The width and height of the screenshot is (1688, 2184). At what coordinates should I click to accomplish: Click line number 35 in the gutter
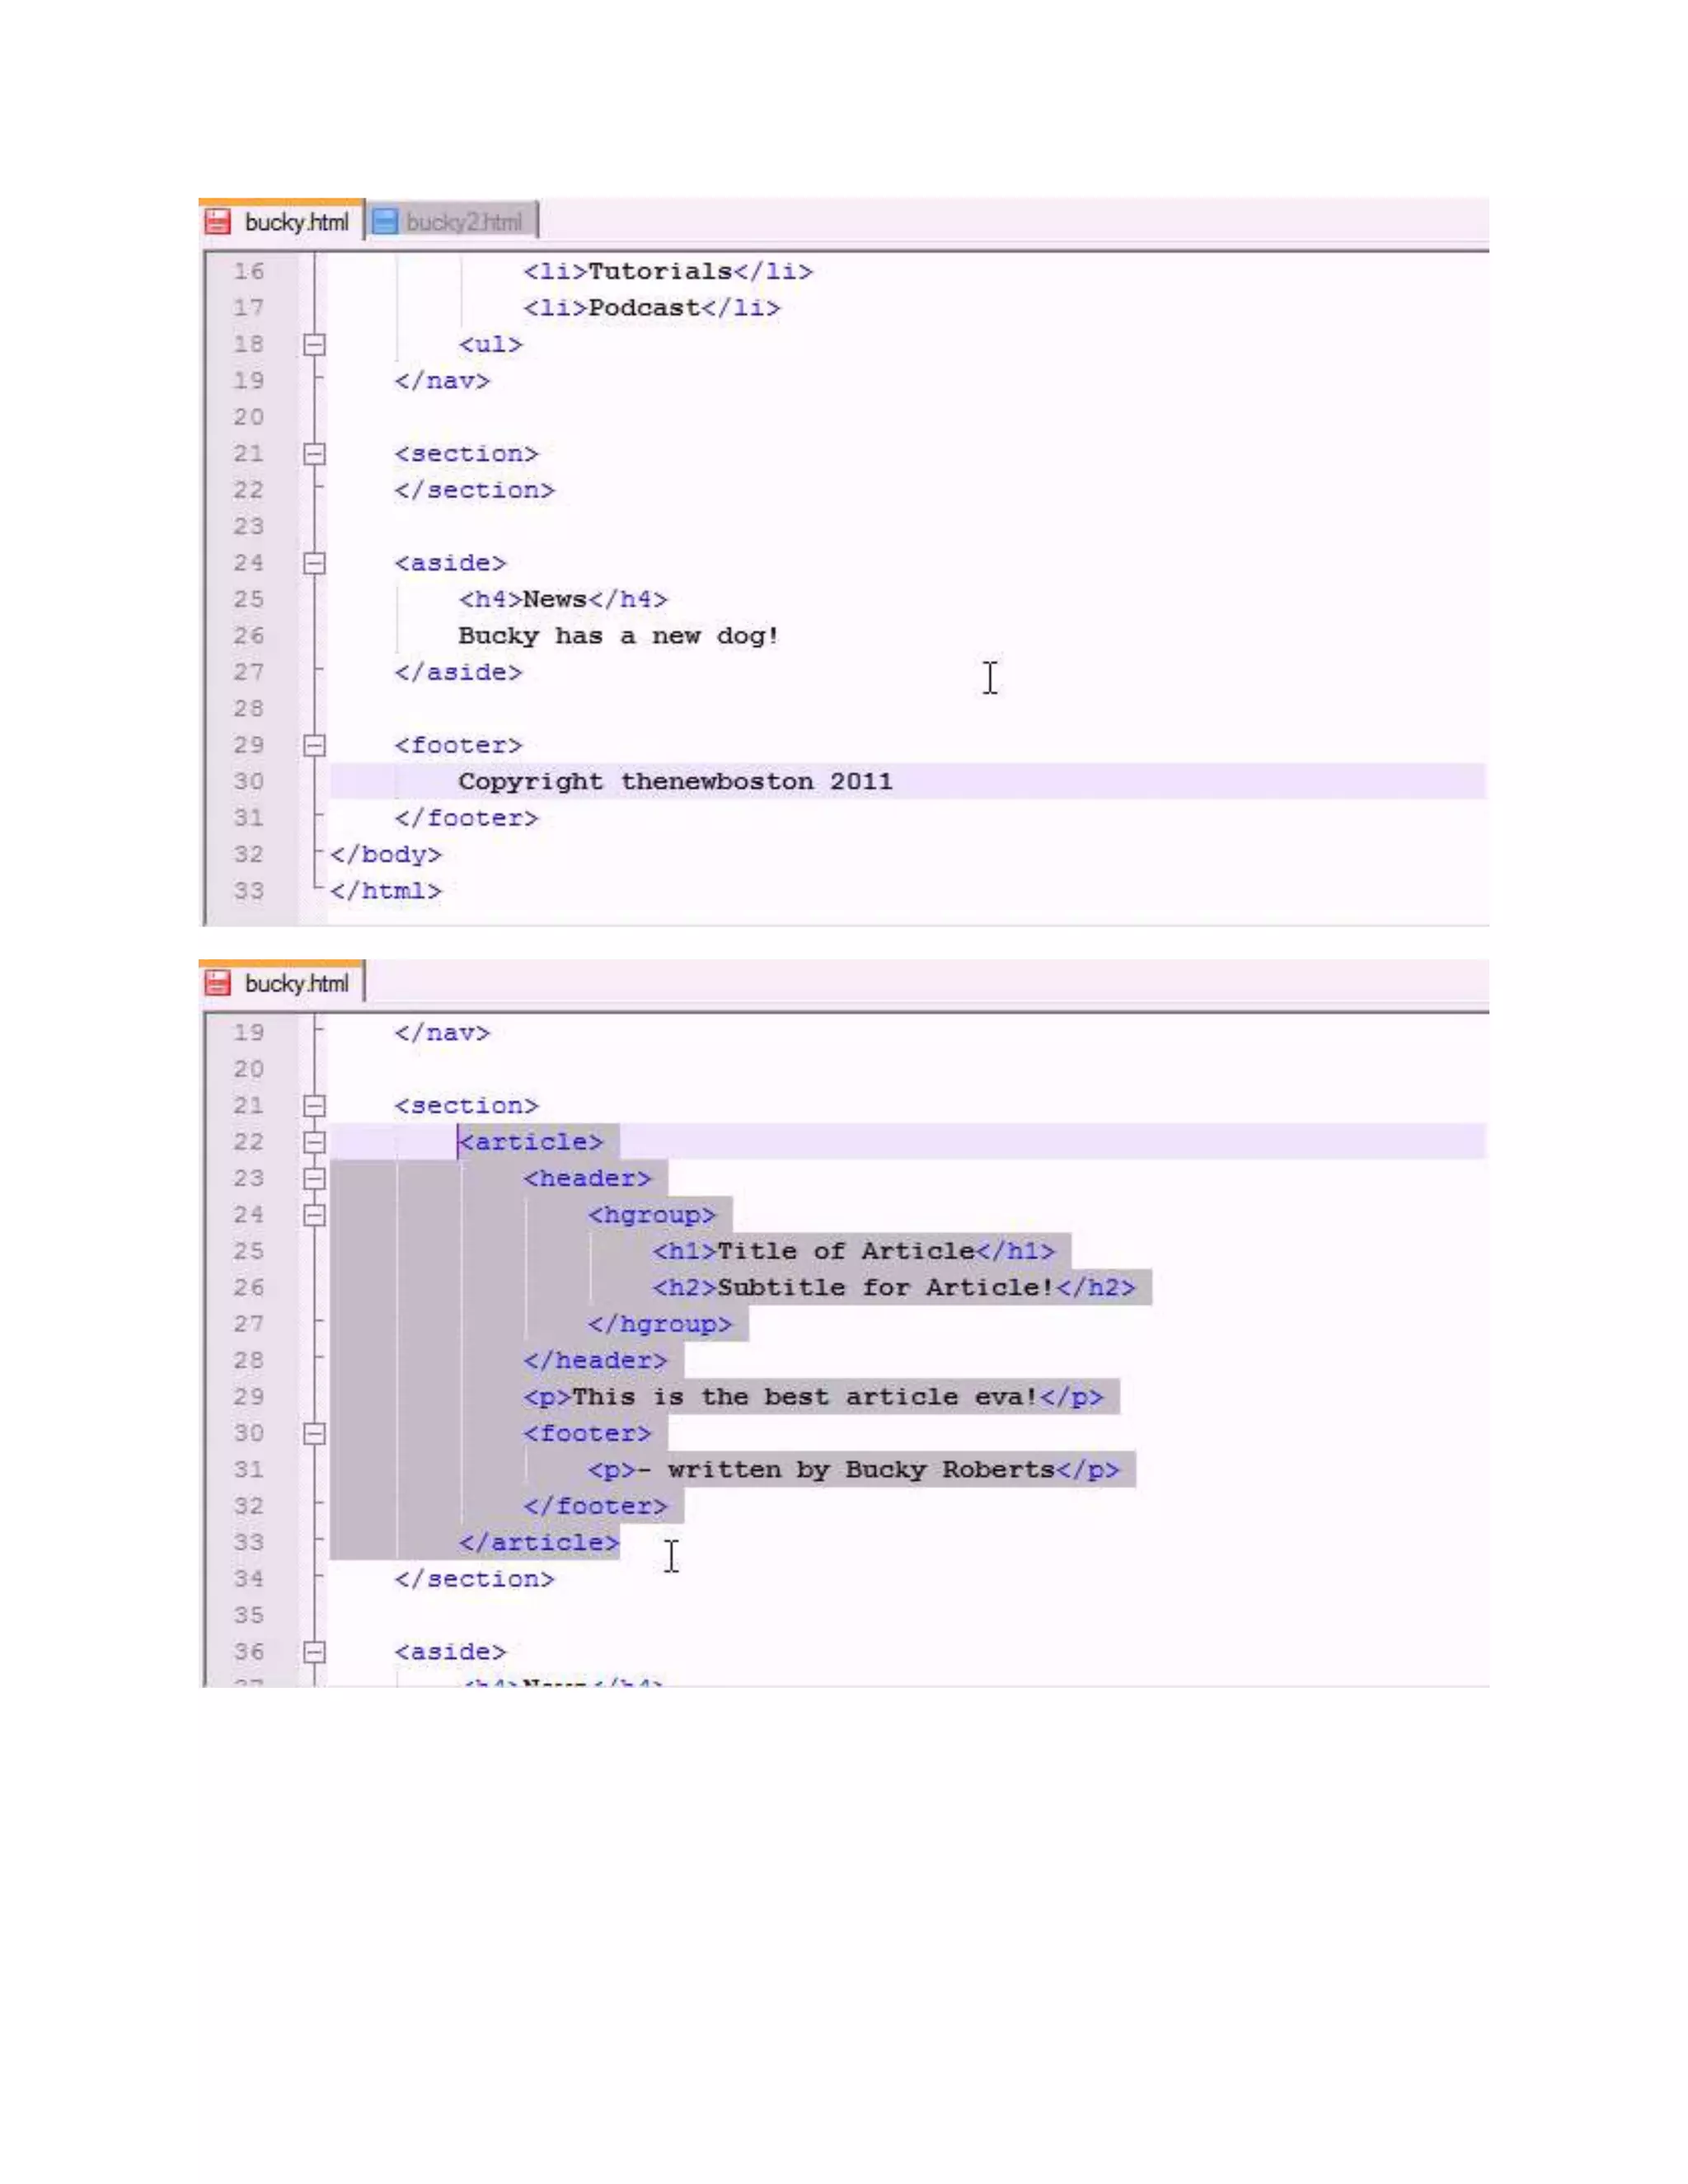tap(249, 1616)
